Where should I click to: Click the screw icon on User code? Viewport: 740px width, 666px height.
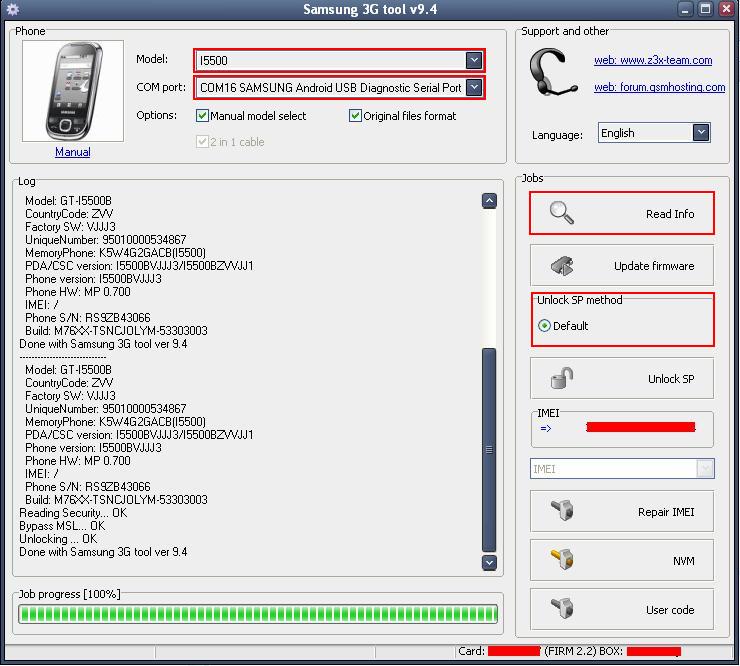coord(562,608)
